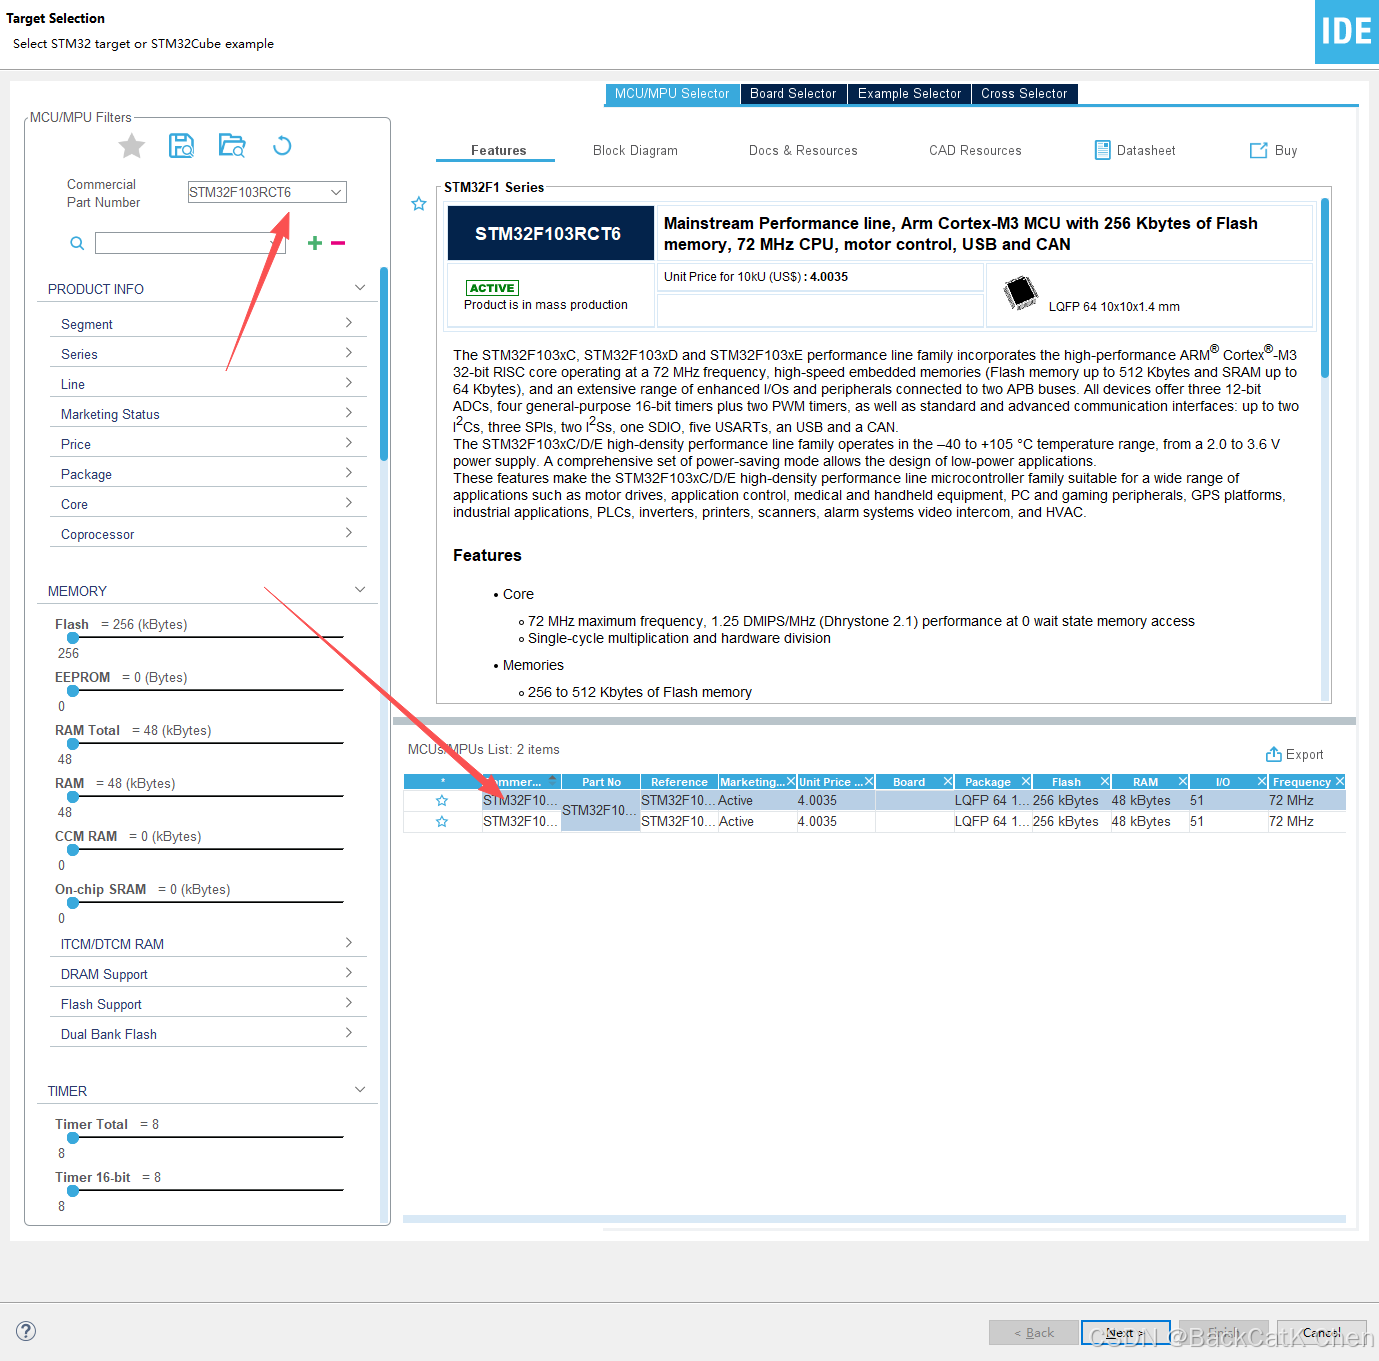Click the EEPROM slider handle

coord(73,690)
